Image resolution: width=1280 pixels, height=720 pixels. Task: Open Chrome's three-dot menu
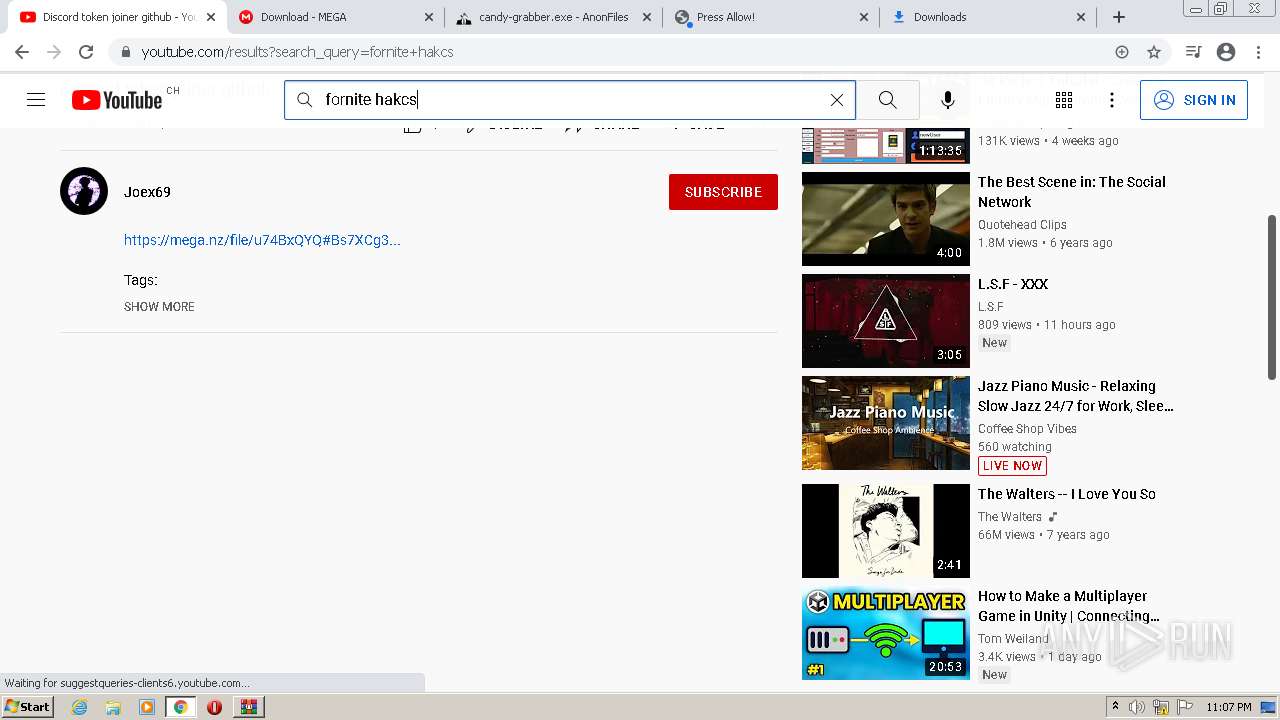[x=1259, y=52]
